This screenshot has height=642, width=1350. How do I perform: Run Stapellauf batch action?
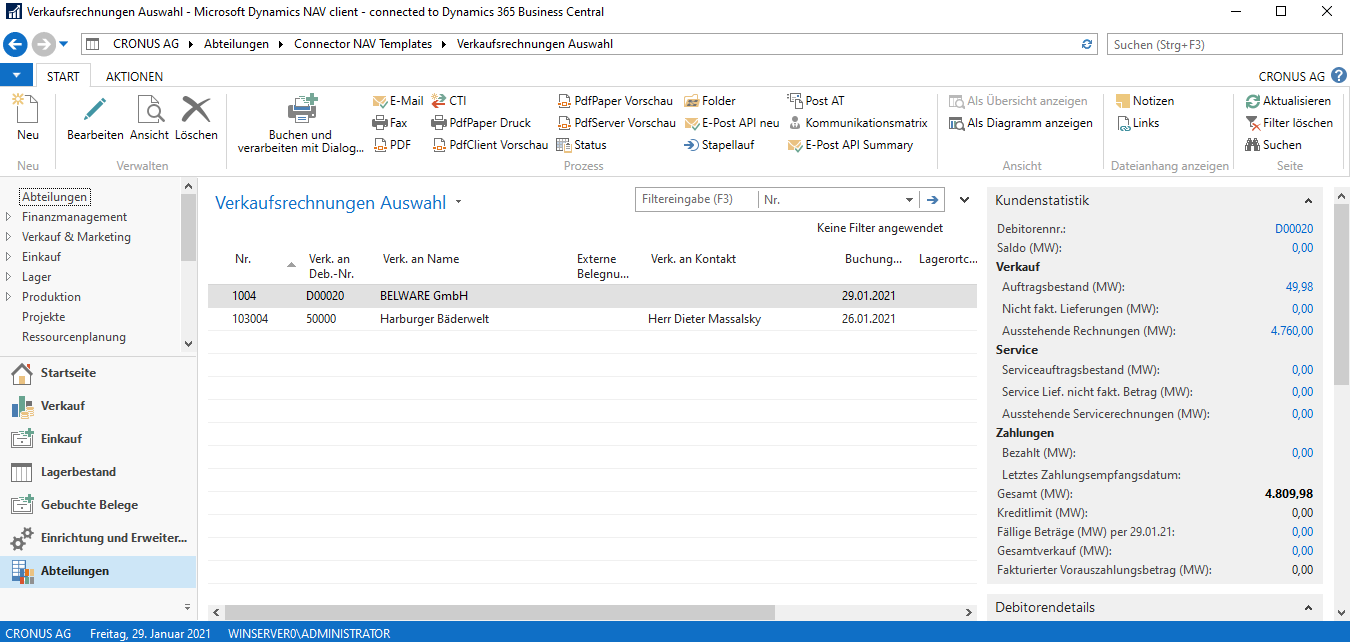point(719,145)
